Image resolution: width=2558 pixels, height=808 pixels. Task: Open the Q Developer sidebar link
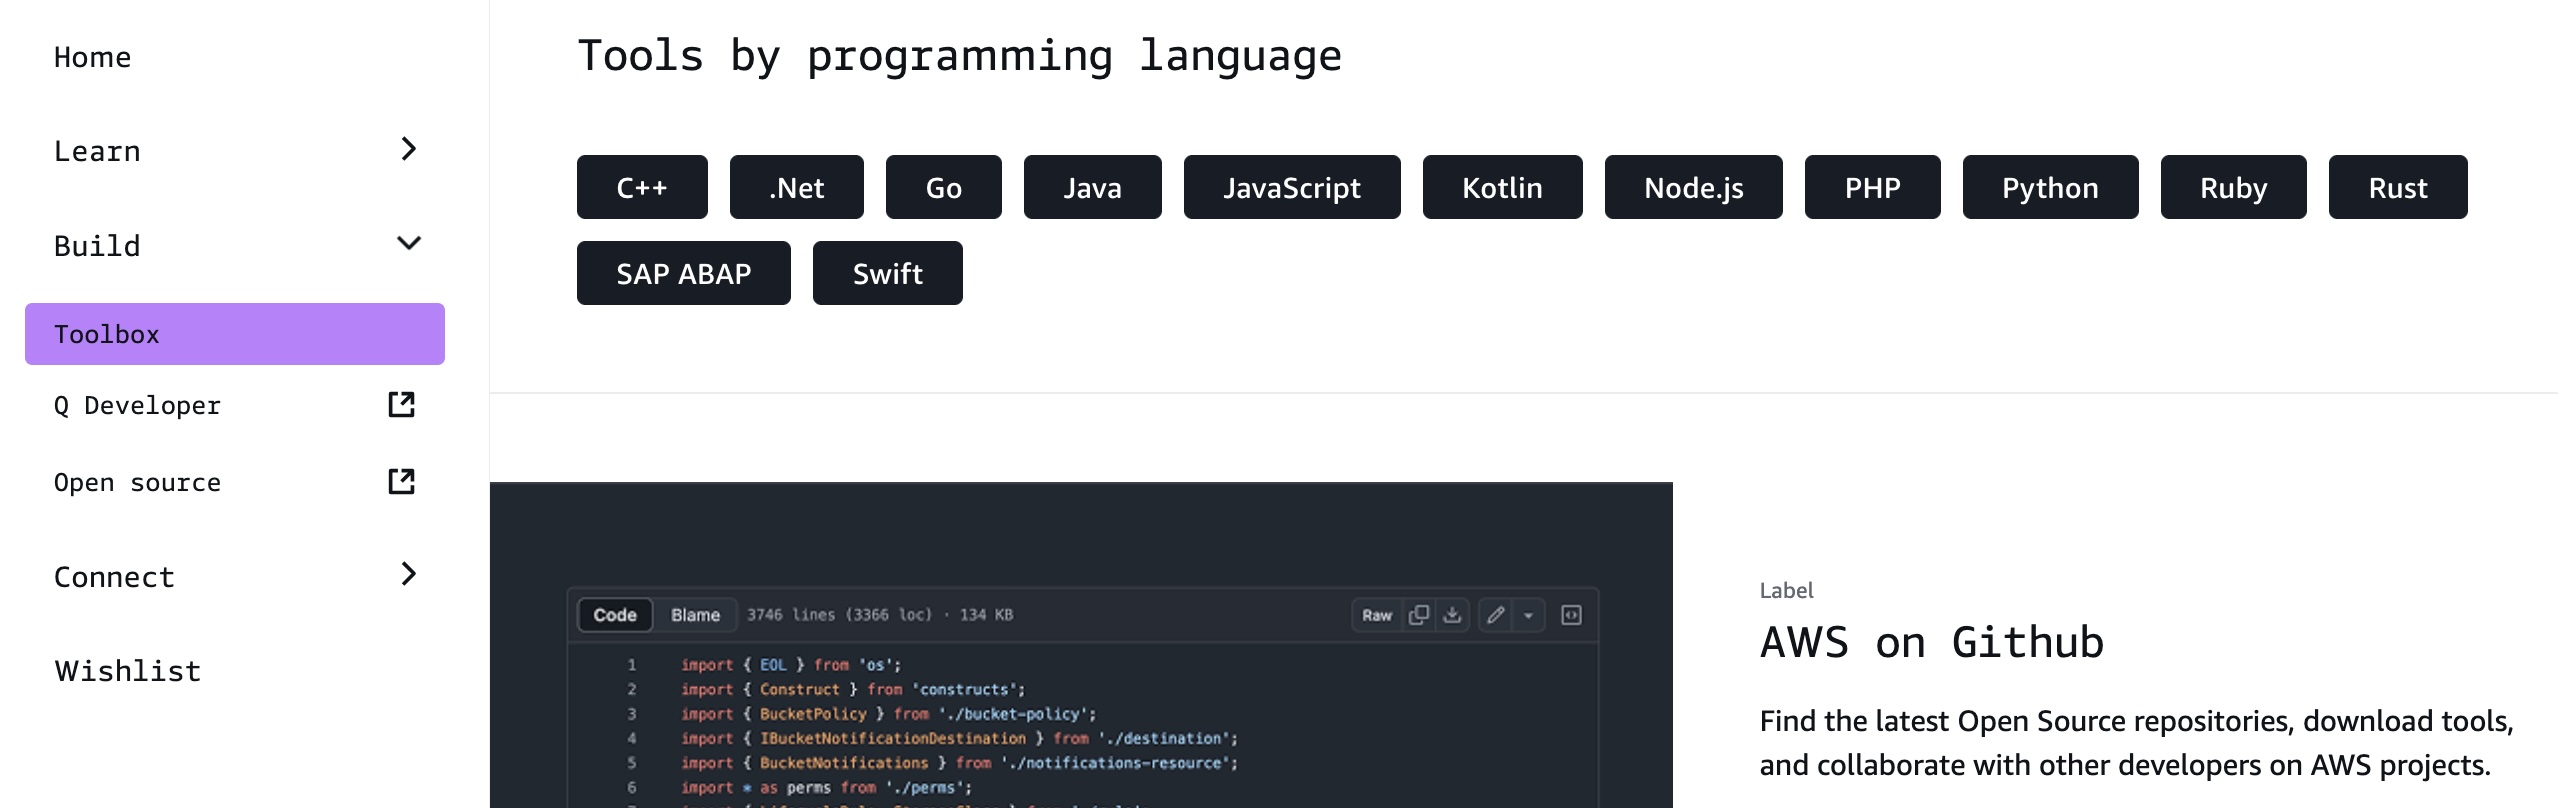pyautogui.click(x=137, y=405)
